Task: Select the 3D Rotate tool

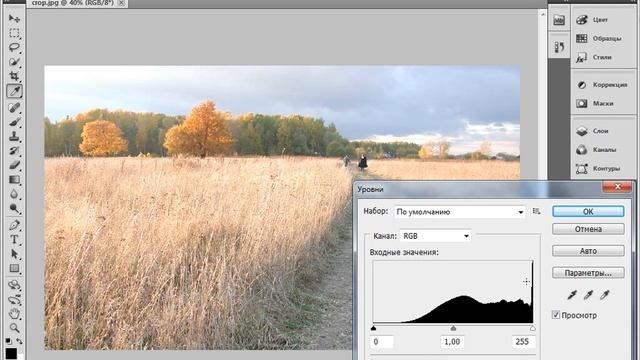Action: (14, 285)
